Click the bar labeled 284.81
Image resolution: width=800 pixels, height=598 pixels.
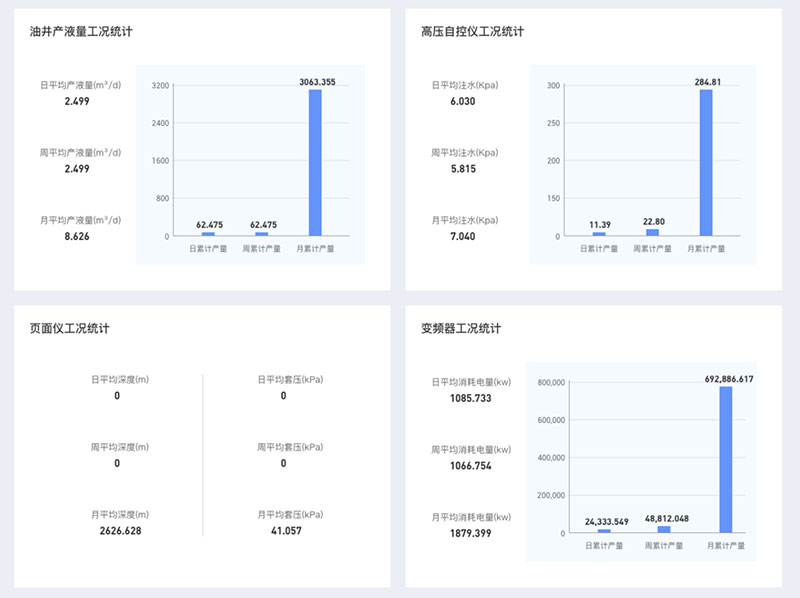coord(707,160)
